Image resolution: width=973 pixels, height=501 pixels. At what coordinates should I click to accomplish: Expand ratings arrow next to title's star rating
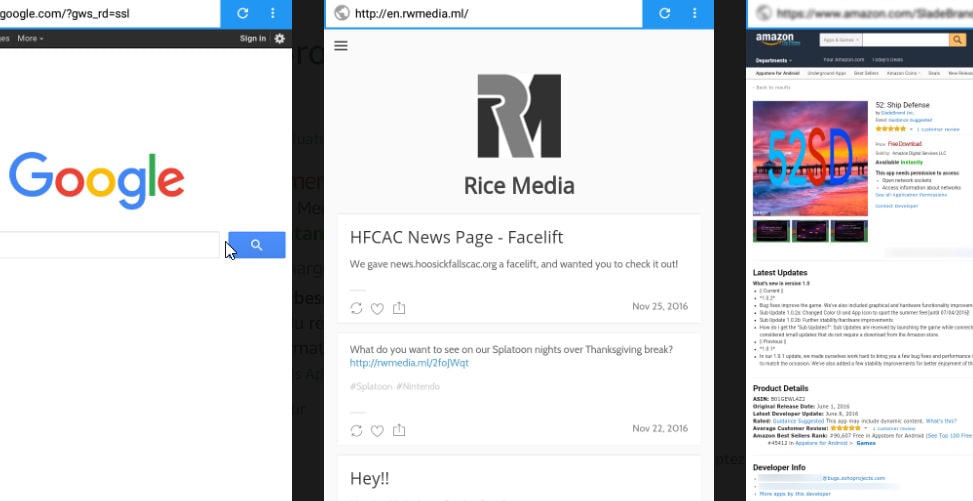coord(911,130)
